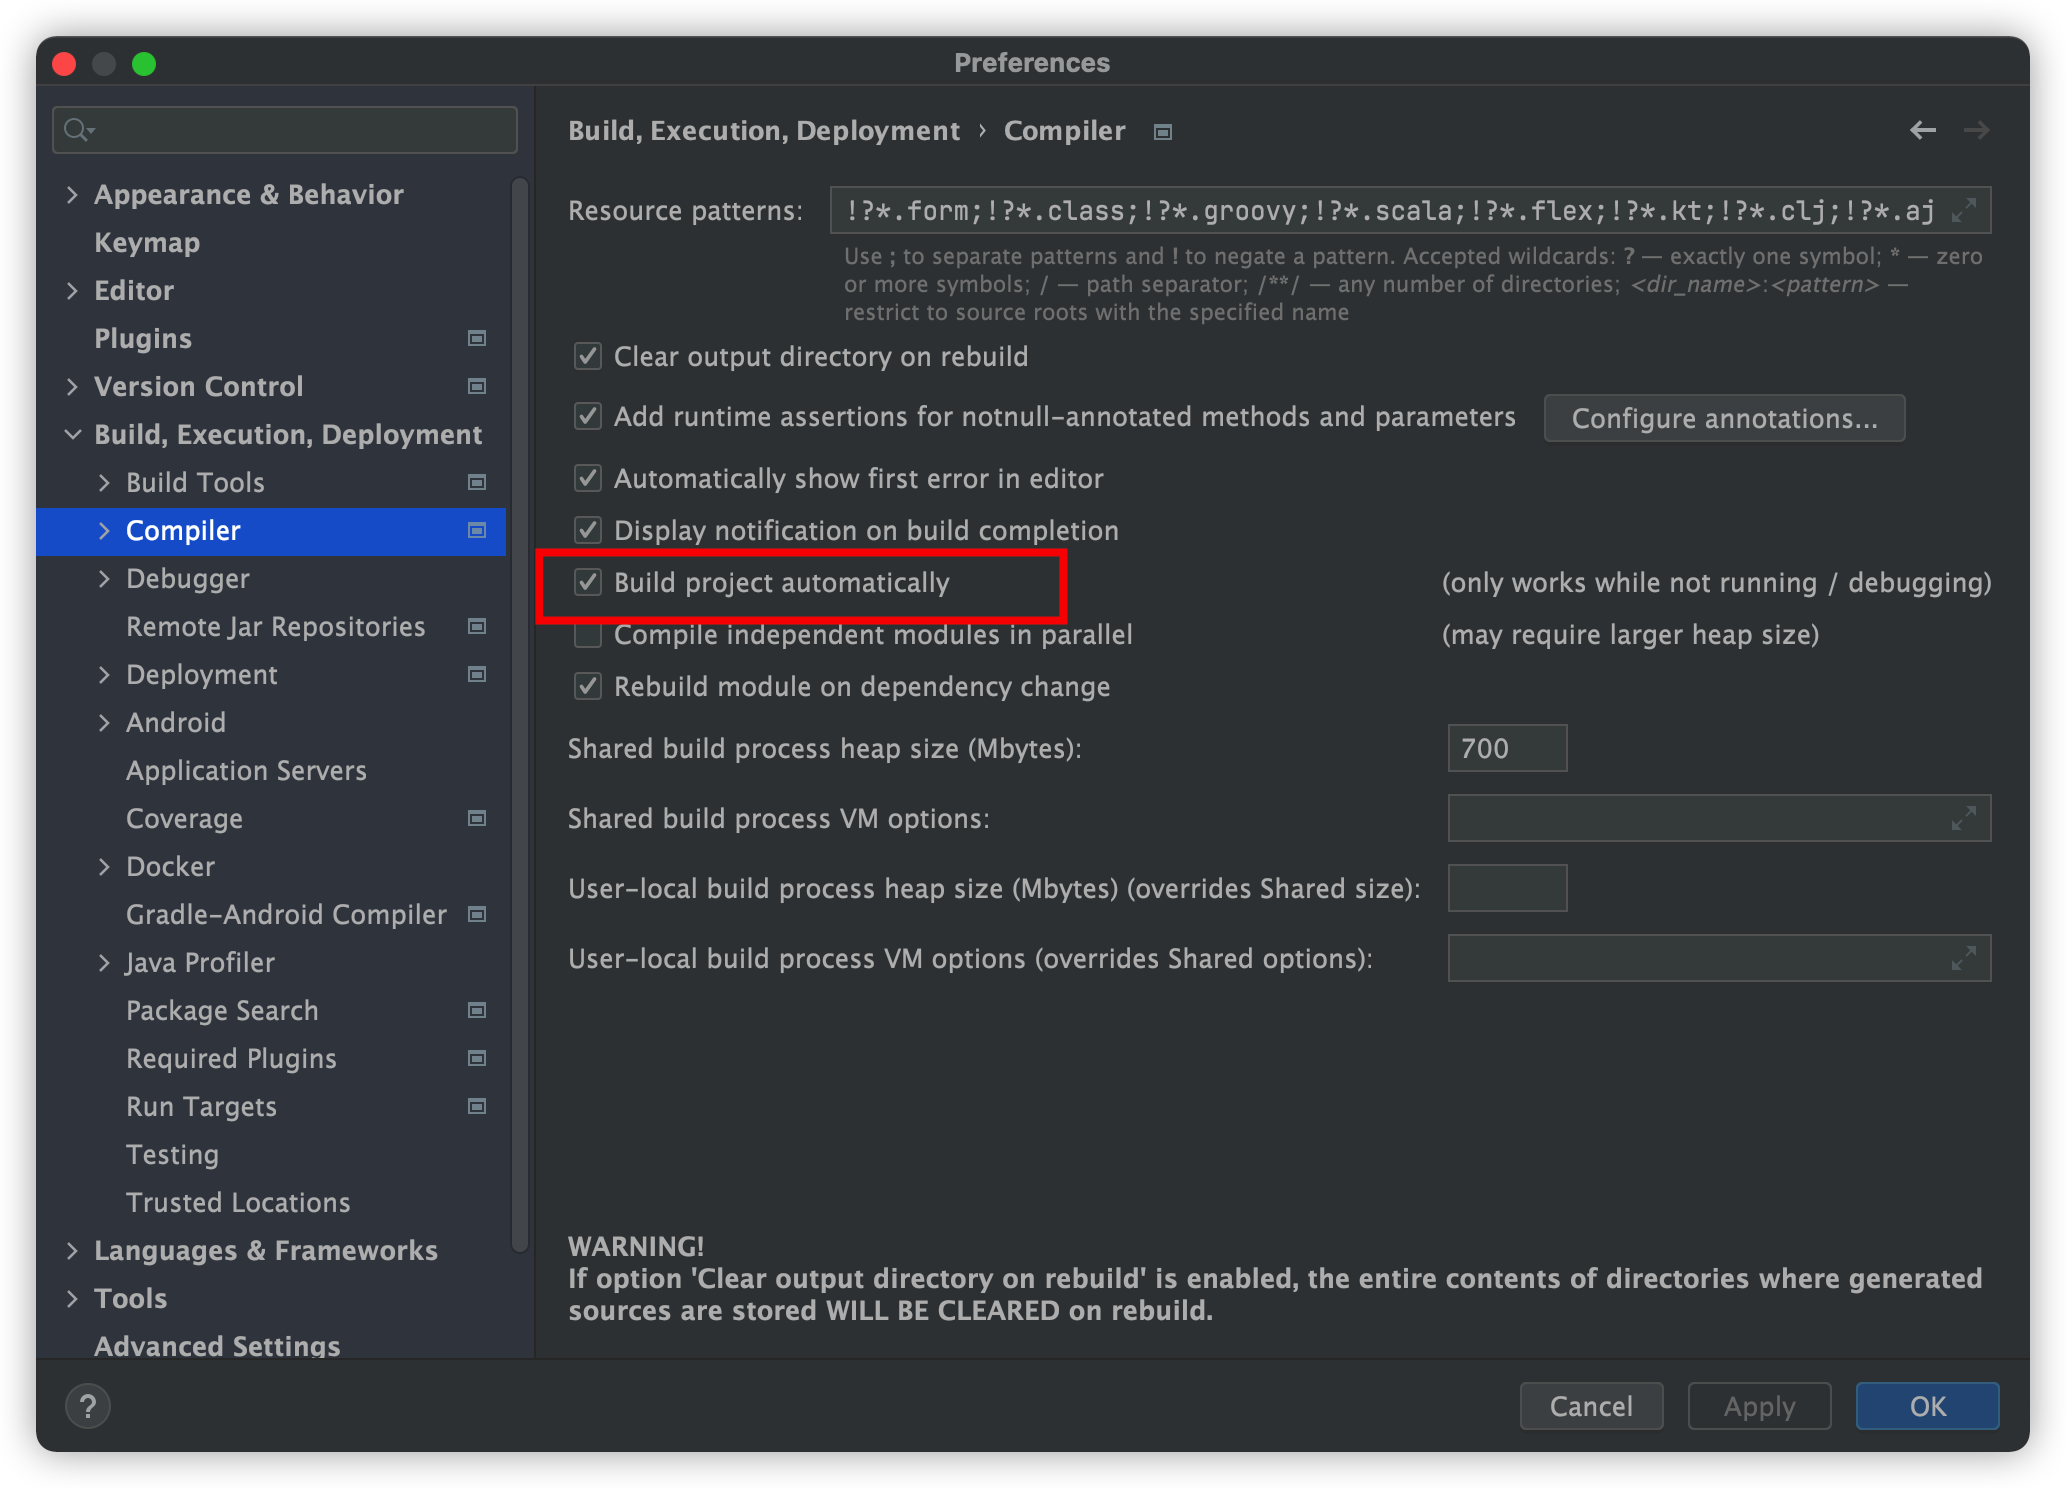This screenshot has height=1488, width=2066.
Task: Click the search magnifier icon
Action: click(x=77, y=130)
